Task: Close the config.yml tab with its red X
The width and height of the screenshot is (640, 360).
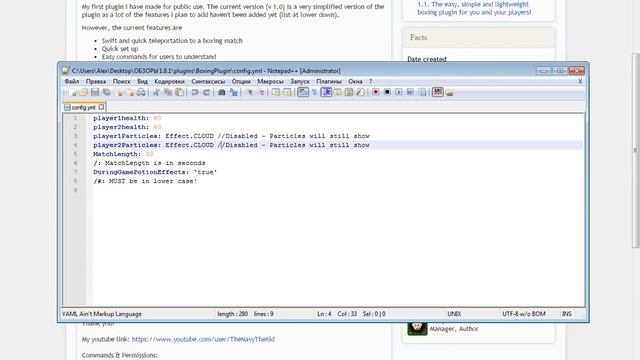Action: (x=101, y=107)
